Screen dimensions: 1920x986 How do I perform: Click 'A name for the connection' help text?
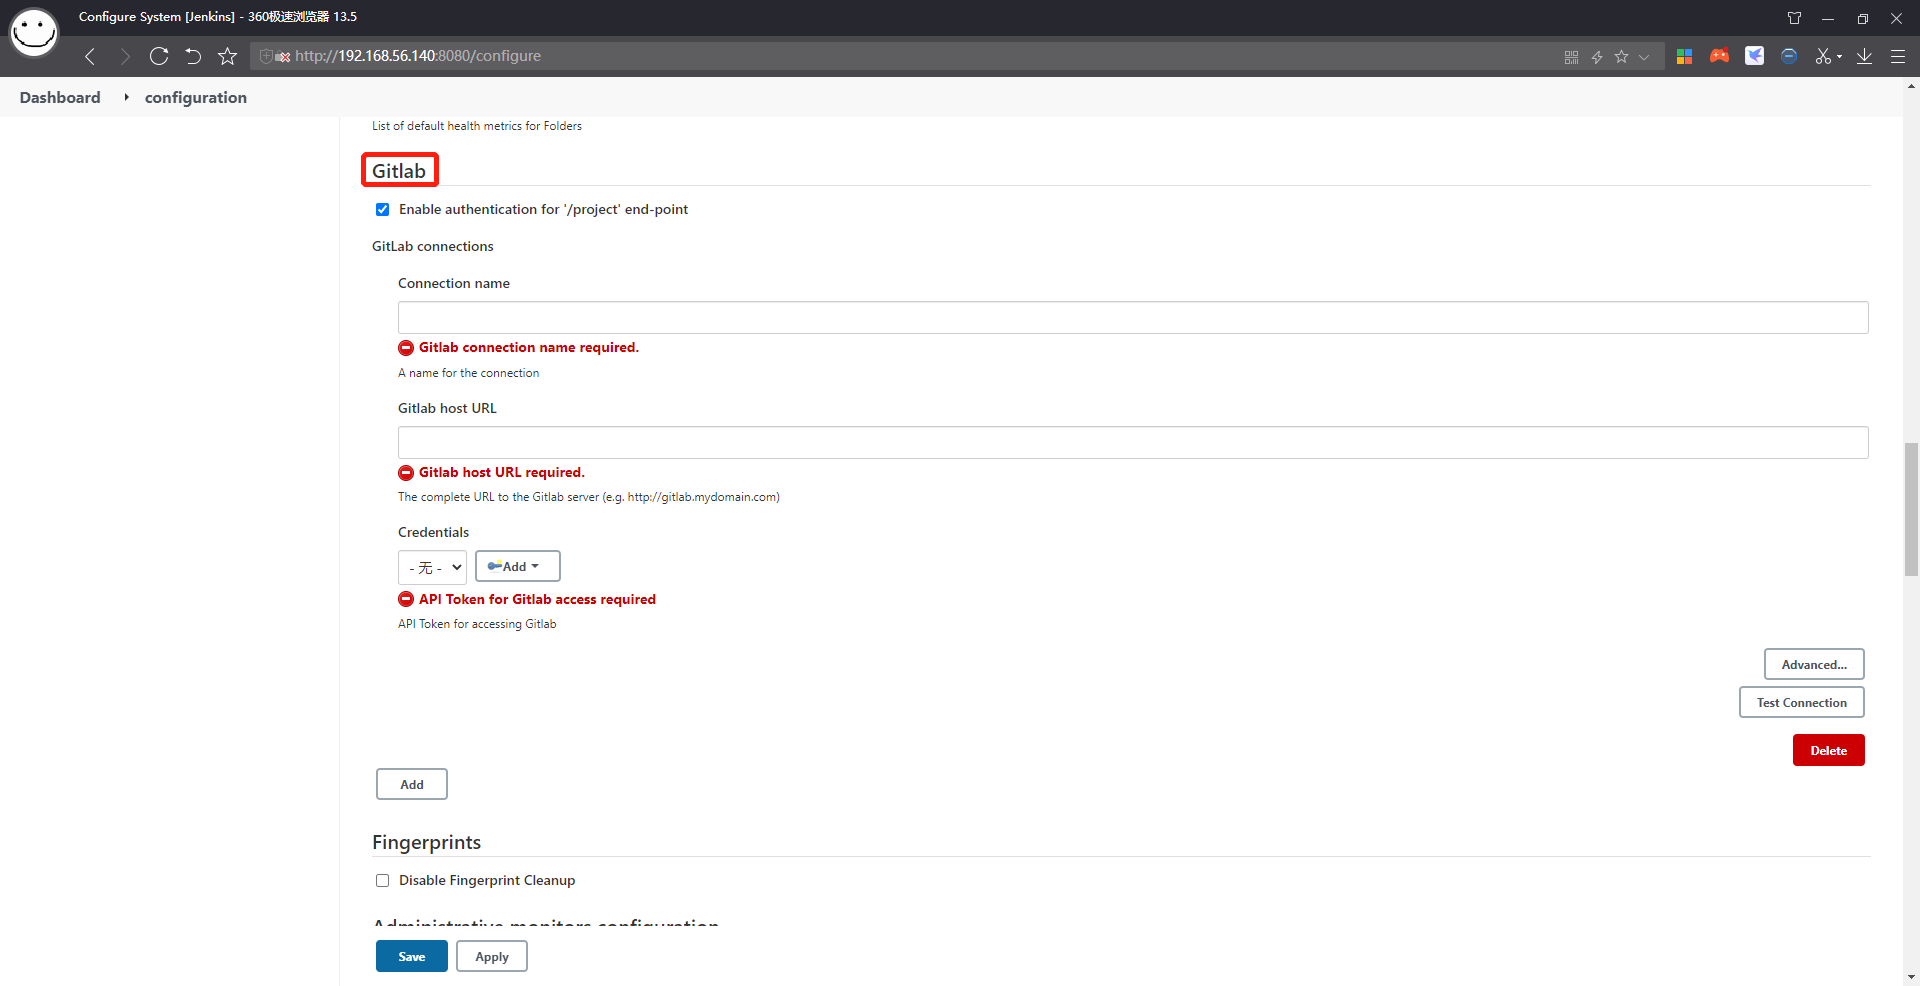pos(468,373)
